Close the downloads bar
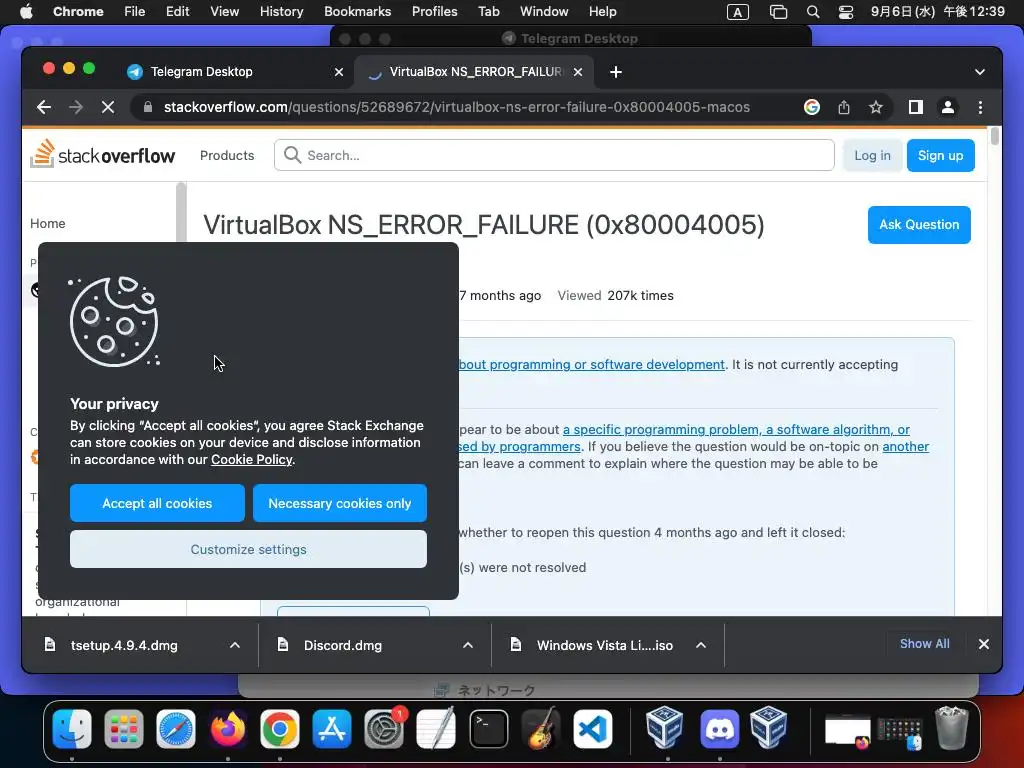 (984, 644)
